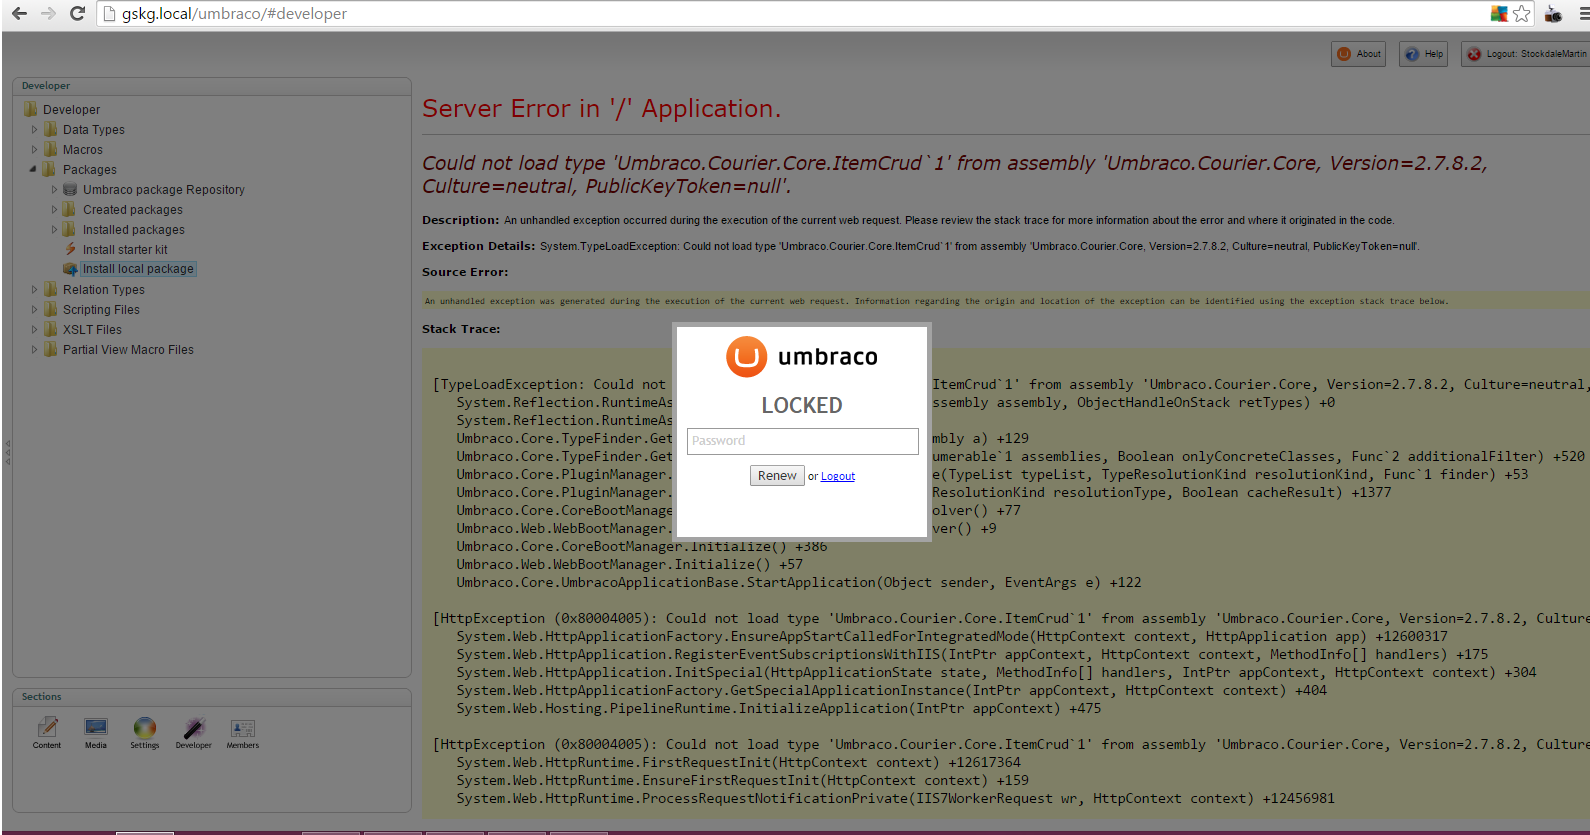Click the Scripting Files folder icon

pos(50,309)
